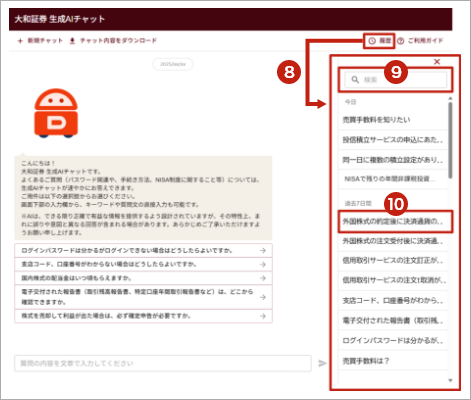The height and width of the screenshot is (400, 471).
Task: Click the orange robot avatar
Action: [56, 113]
